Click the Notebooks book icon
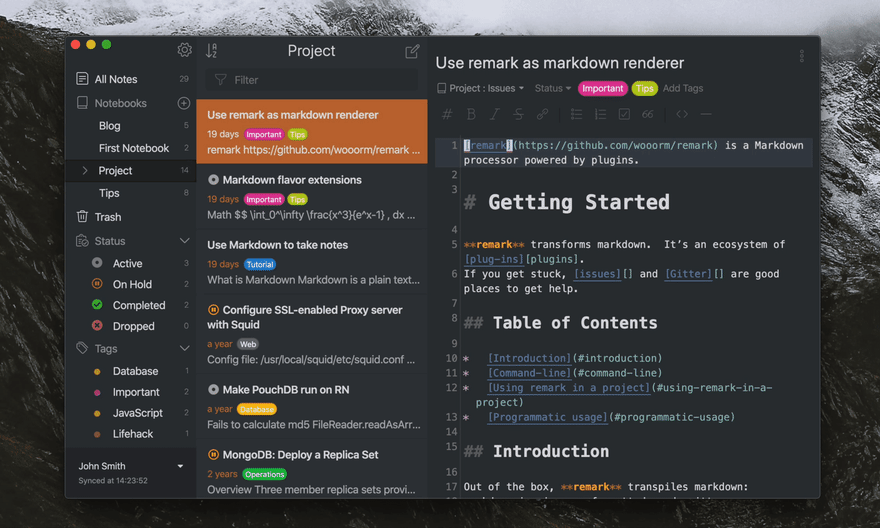Image resolution: width=880 pixels, height=528 pixels. point(82,103)
